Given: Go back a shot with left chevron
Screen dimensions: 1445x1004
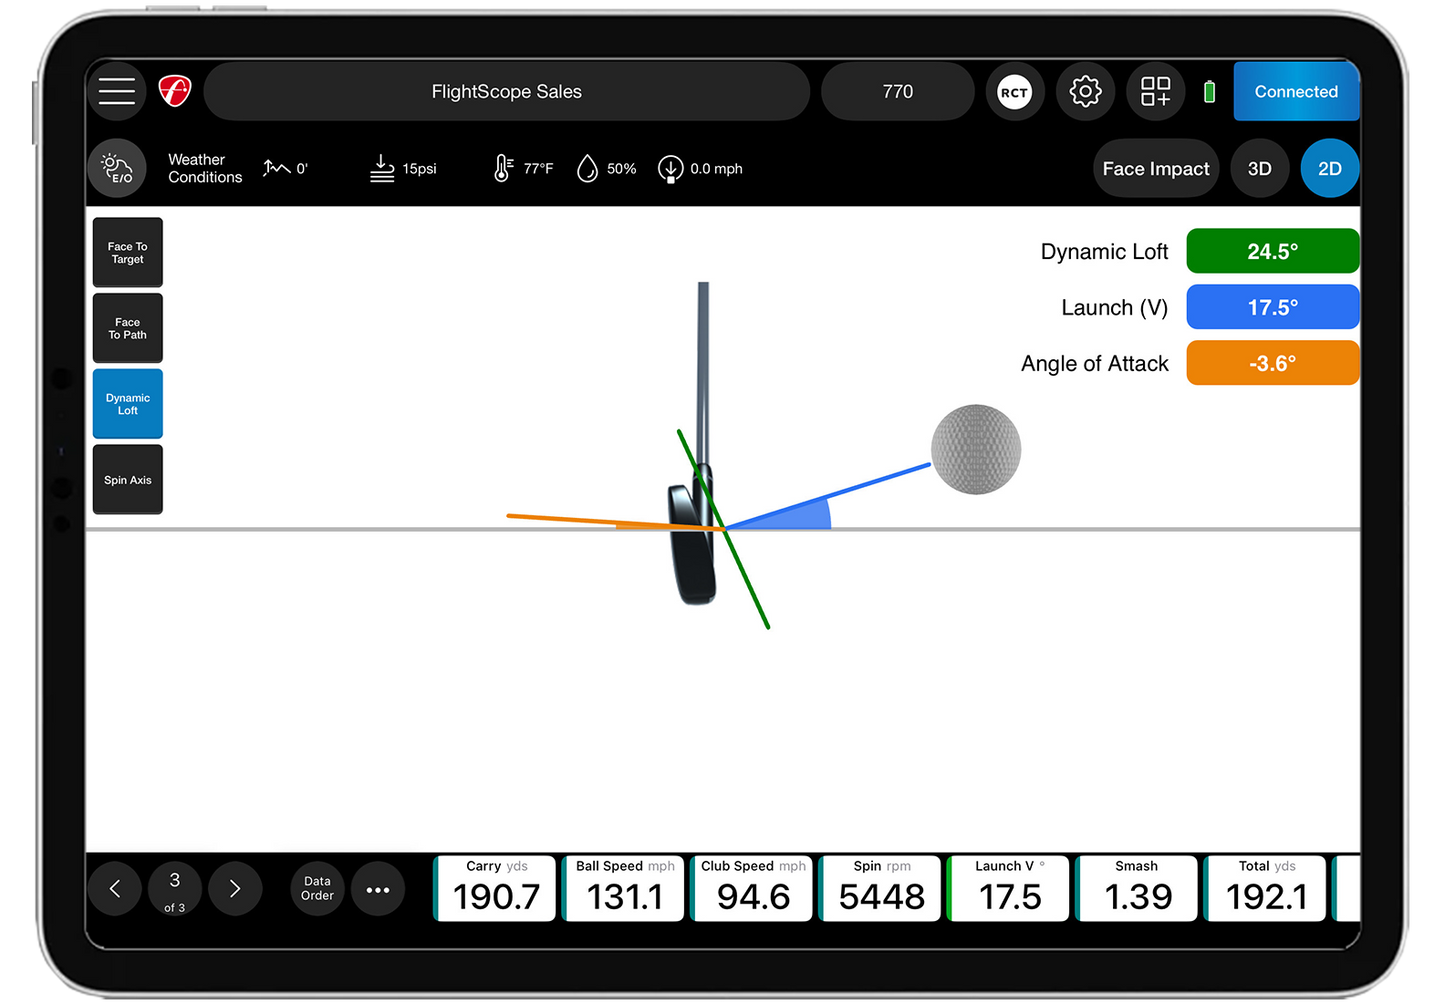Looking at the screenshot, I should click(x=114, y=888).
